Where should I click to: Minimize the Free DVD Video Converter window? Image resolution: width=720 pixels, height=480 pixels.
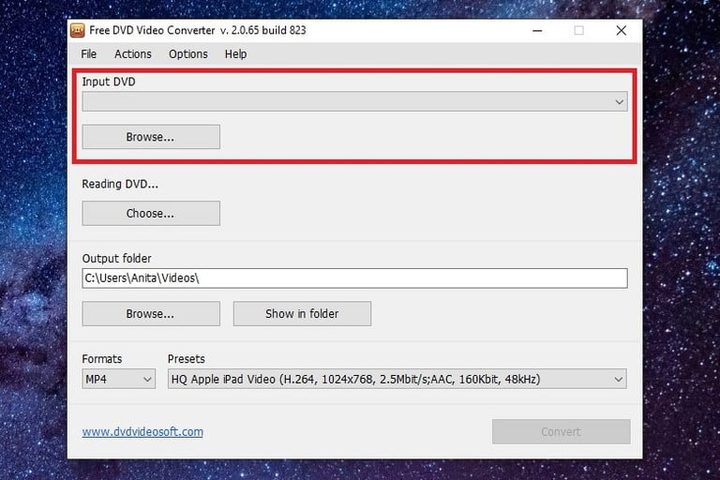[x=535, y=30]
